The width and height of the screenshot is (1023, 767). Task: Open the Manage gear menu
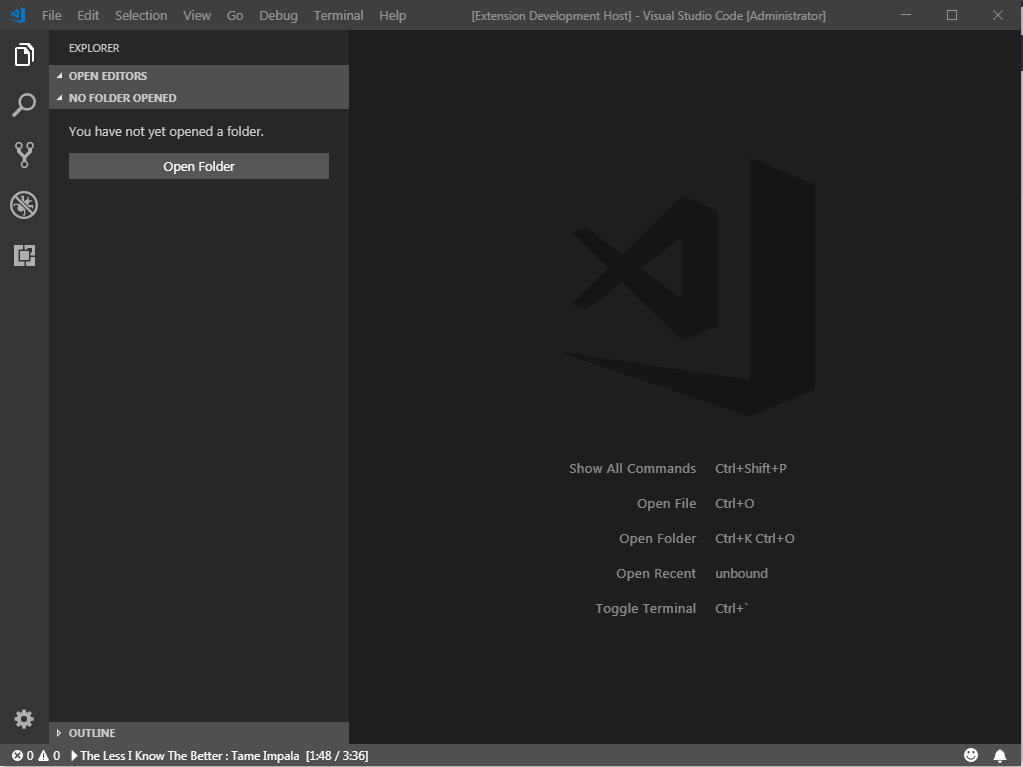(x=24, y=719)
